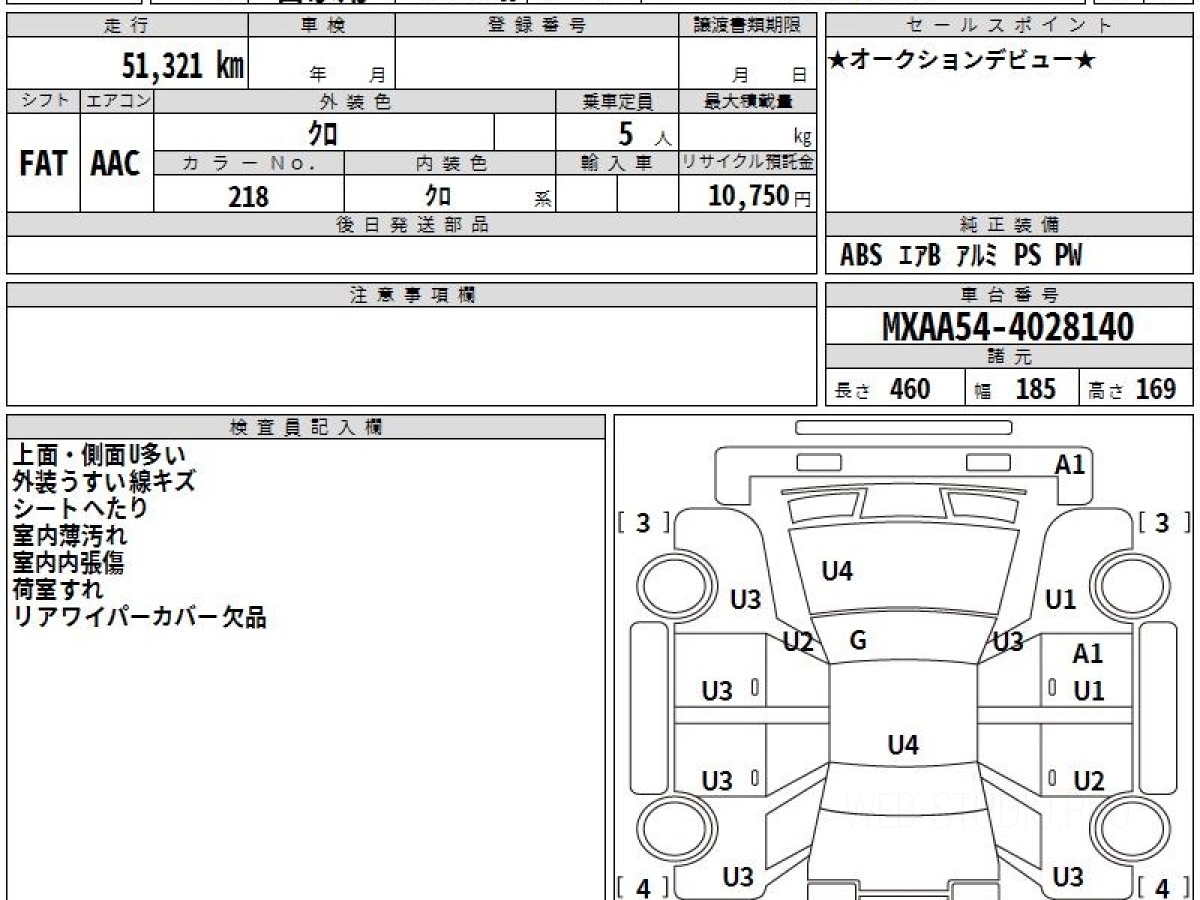Viewport: 1200px width, 900px height.
Task: Select ABS in the equipment list
Action: tap(861, 256)
